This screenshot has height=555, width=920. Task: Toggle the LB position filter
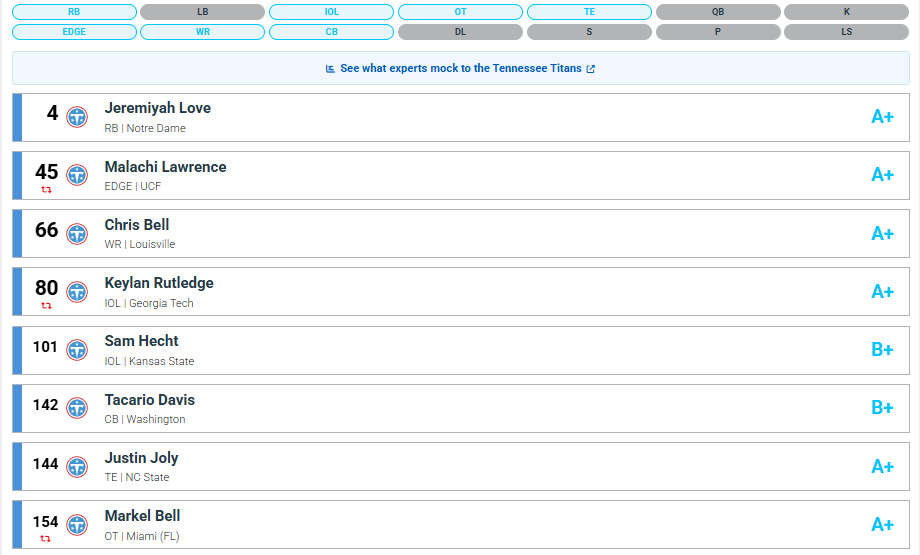tap(202, 12)
